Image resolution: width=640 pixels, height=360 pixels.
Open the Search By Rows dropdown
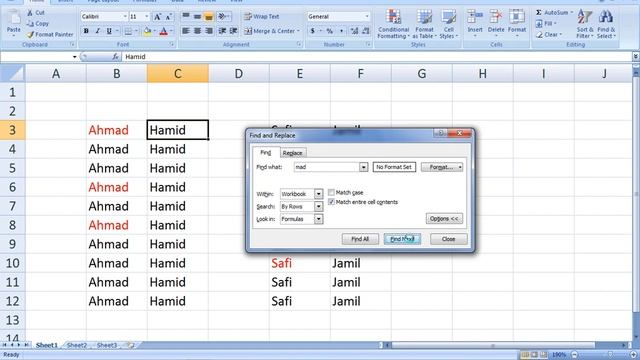tap(318, 207)
